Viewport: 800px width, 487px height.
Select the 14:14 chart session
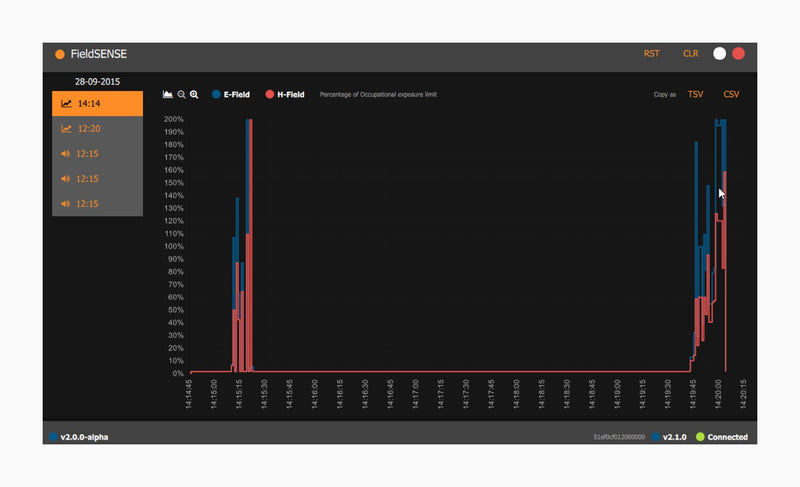[97, 103]
